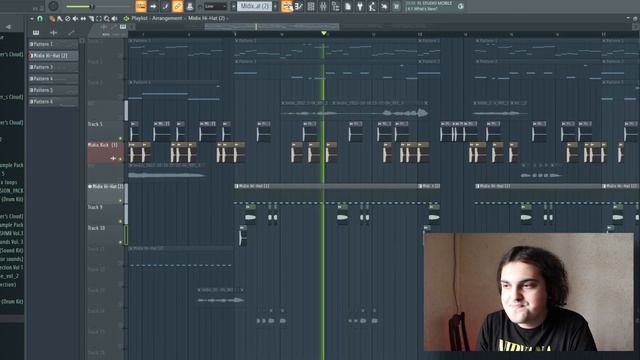Toggle mute LED on Track 5
Image resolution: width=640 pixels, height=360 pixels.
coord(120,138)
